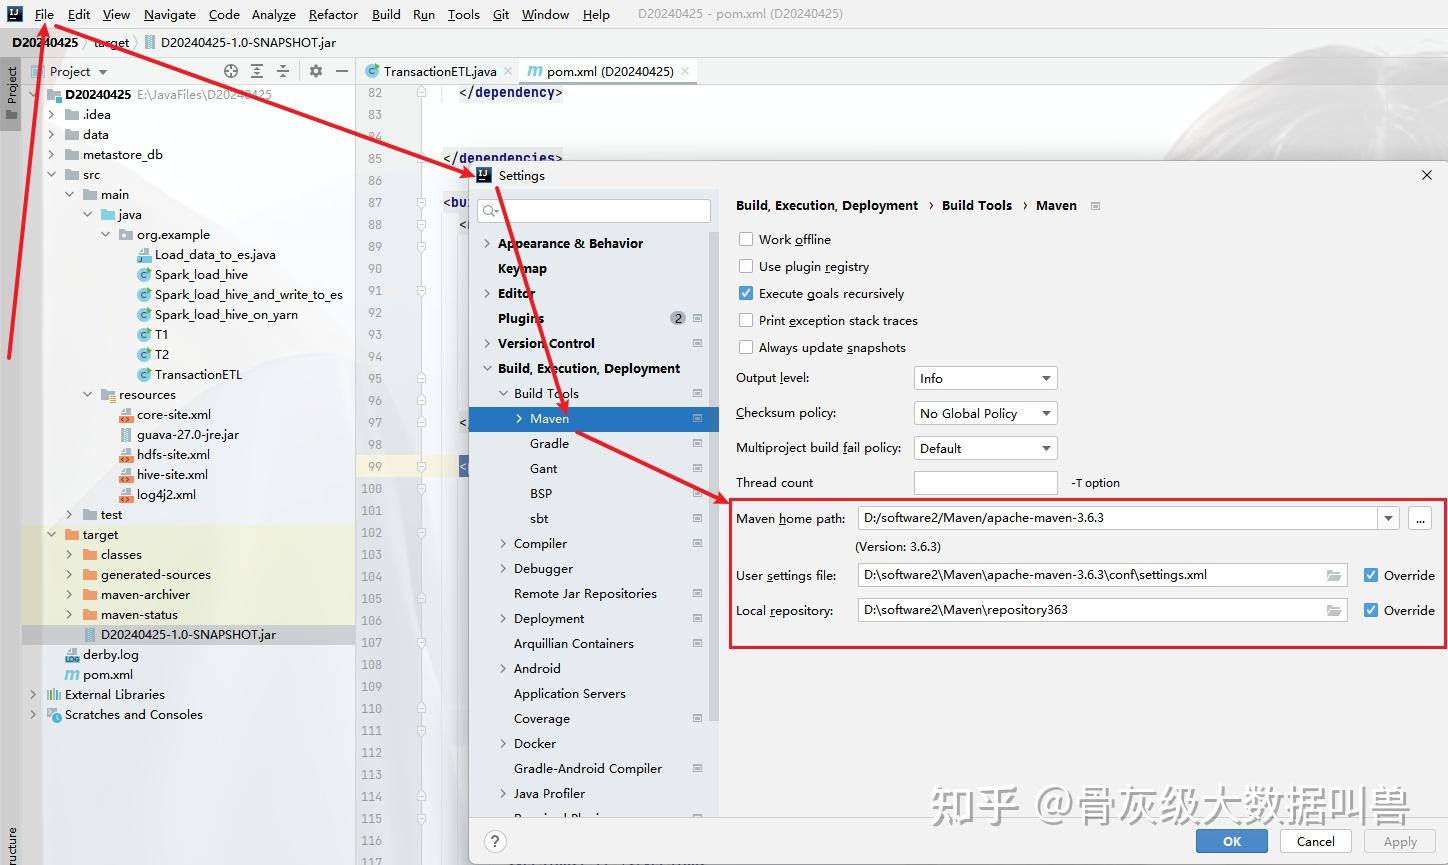Screen dimensions: 1448x865
Task: Click the Hide Project panel minus icon
Action: [x=341, y=71]
